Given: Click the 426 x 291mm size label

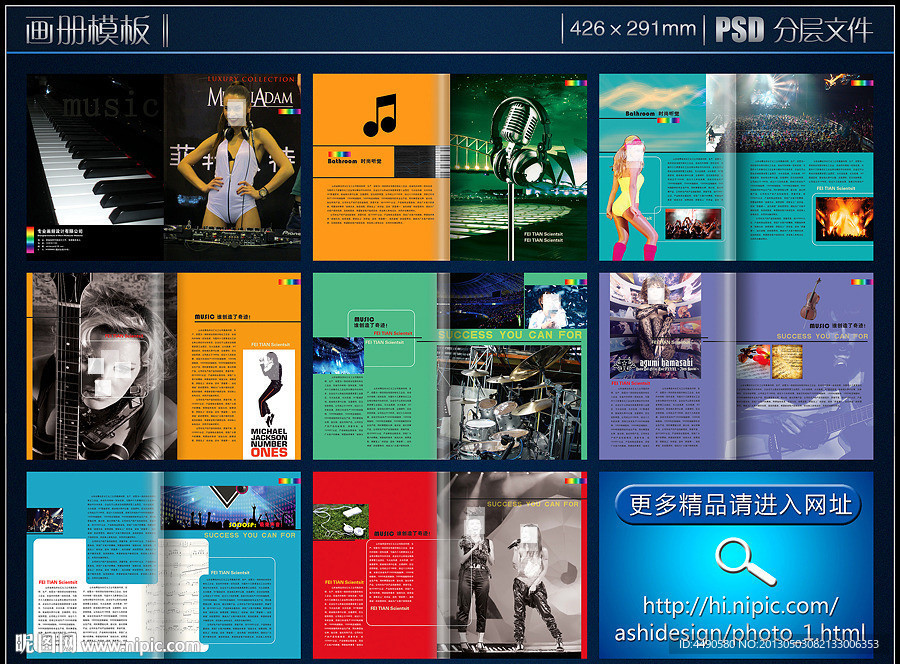Looking at the screenshot, I should tap(632, 29).
